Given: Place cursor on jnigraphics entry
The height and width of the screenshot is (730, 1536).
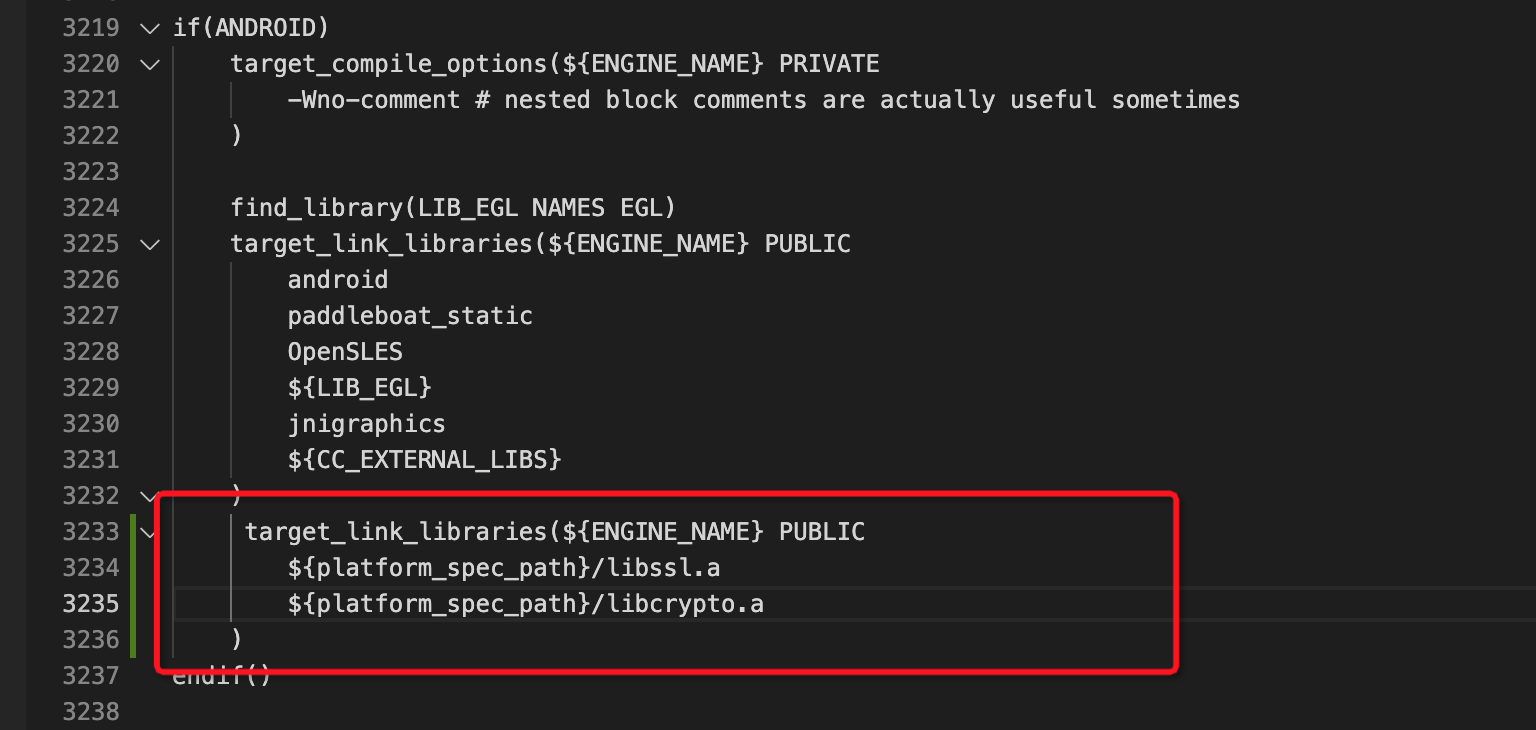Looking at the screenshot, I should click(366, 424).
